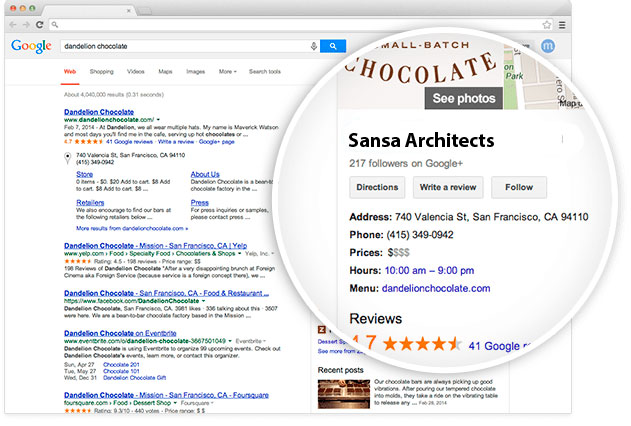Open the Dandelion Chocolate top result
The width and height of the screenshot is (631, 426).
tap(99, 112)
